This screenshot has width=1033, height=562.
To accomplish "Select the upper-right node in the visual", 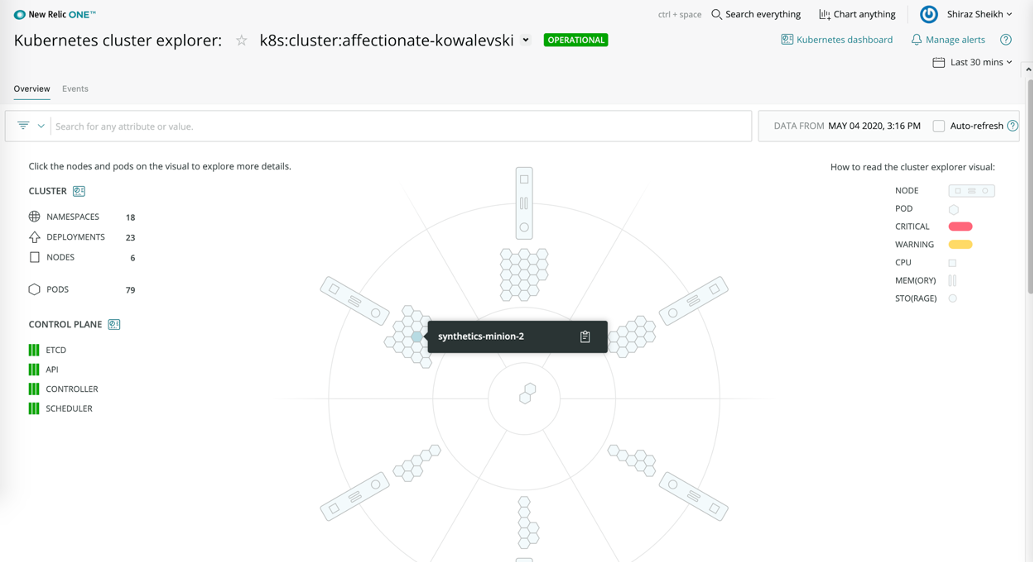I will click(x=694, y=301).
